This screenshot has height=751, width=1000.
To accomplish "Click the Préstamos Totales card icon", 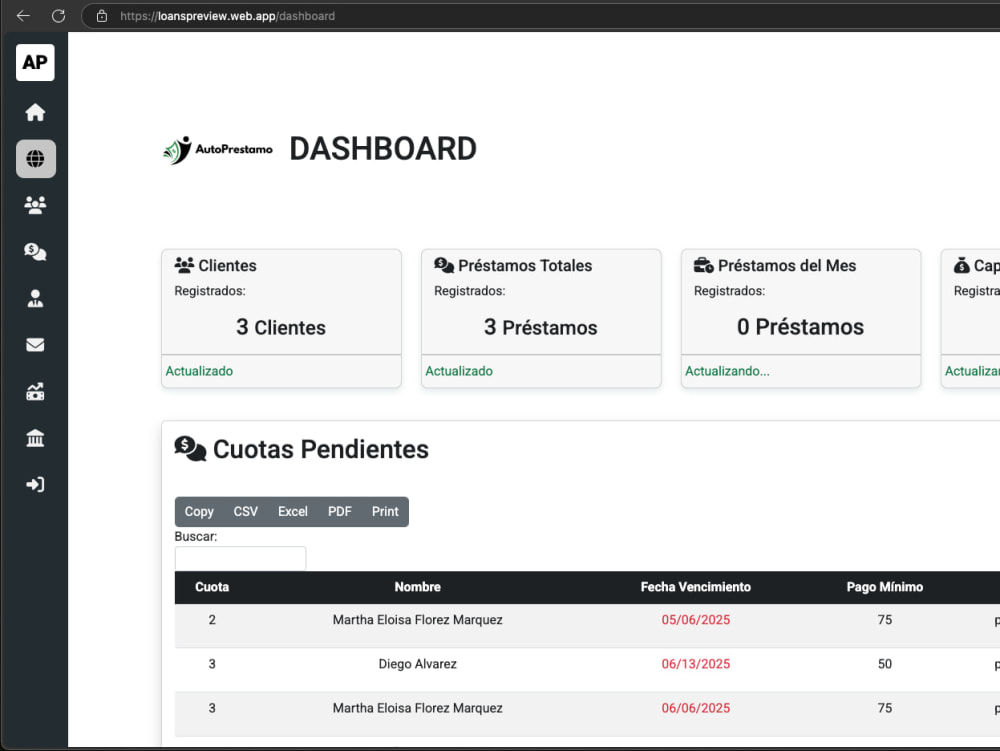I will [444, 265].
